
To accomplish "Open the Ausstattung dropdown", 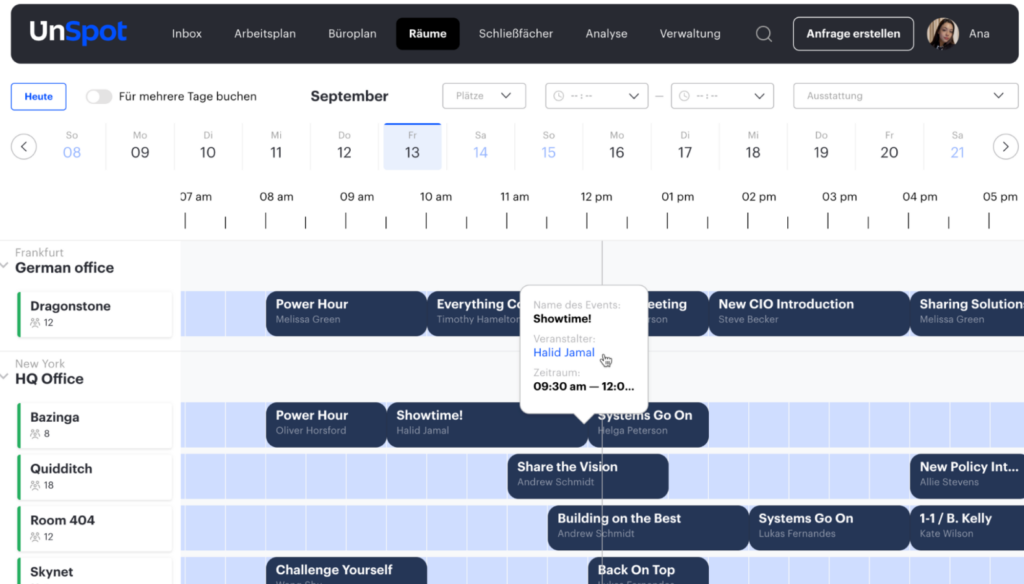I will [905, 96].
